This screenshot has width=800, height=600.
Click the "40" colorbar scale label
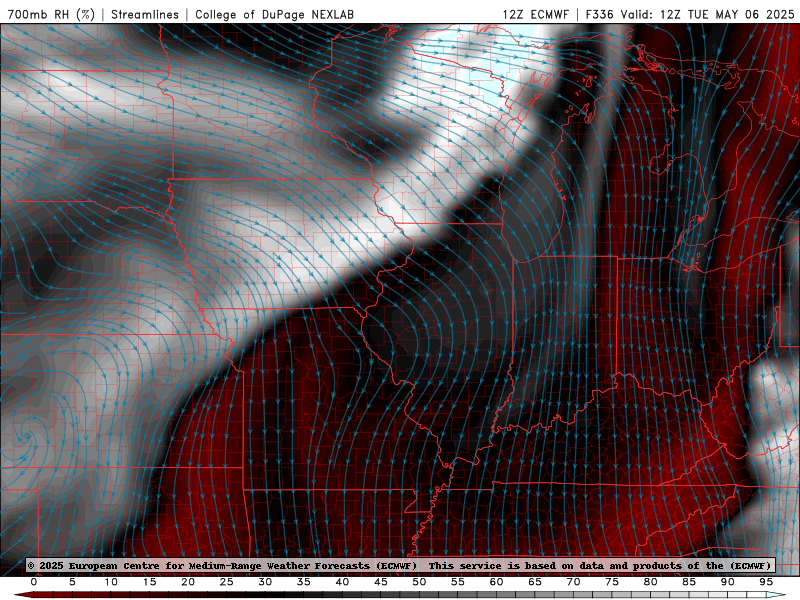(342, 582)
